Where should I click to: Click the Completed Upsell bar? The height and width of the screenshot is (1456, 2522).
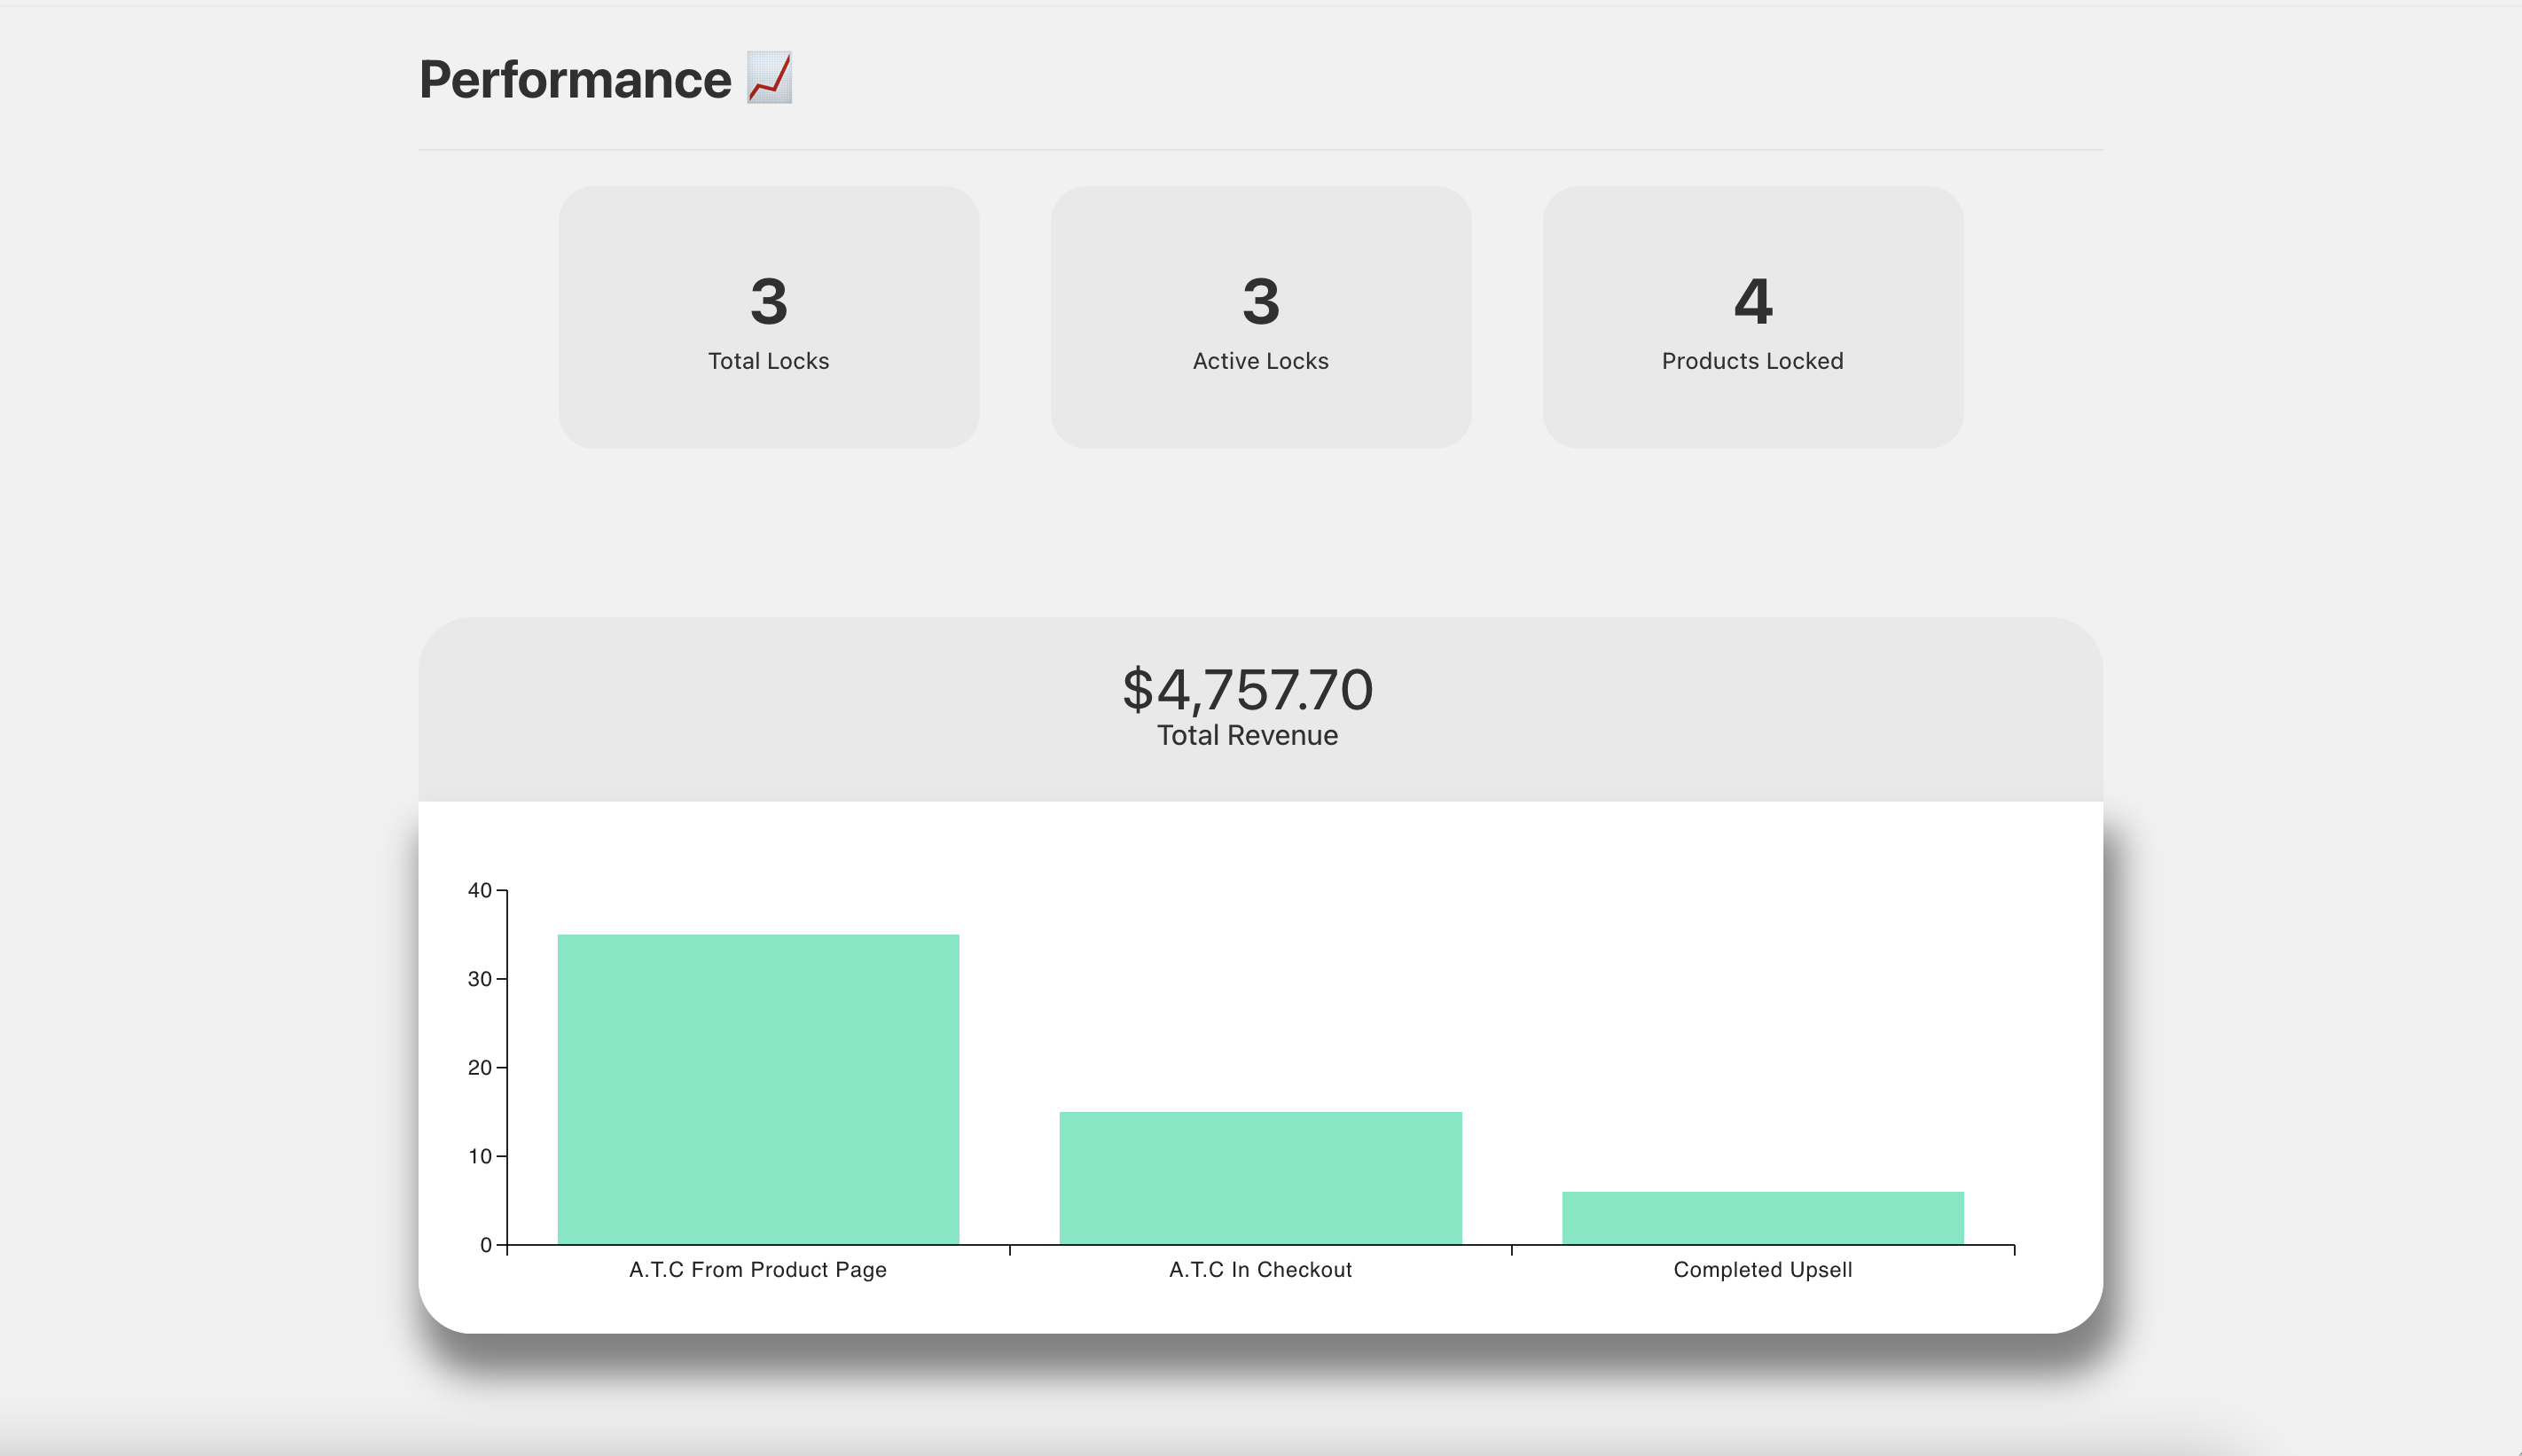pyautogui.click(x=1762, y=1218)
